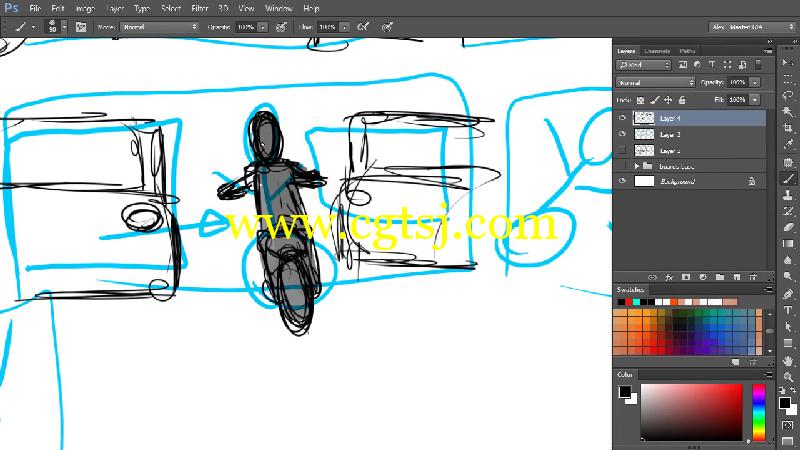Viewport: 800px width, 450px height.
Task: Open the brush Opacity dropdown in options bar
Action: 262,27
